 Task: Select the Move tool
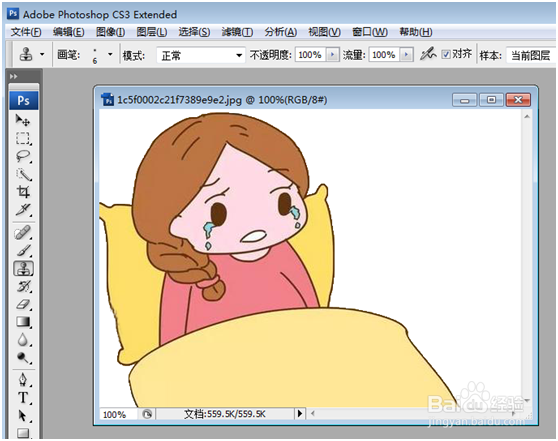(23, 120)
